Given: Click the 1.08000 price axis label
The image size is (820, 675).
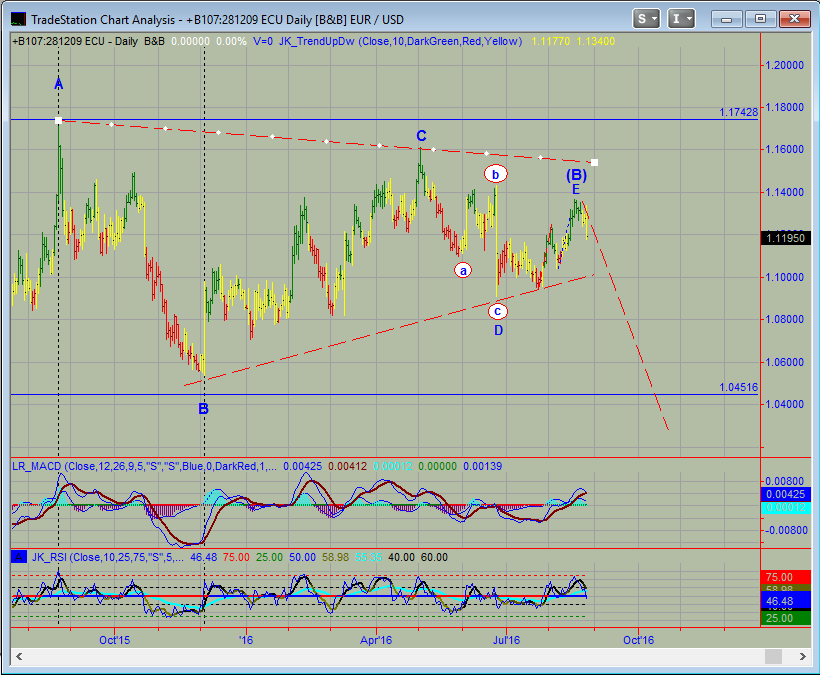Looking at the screenshot, I should tap(784, 319).
